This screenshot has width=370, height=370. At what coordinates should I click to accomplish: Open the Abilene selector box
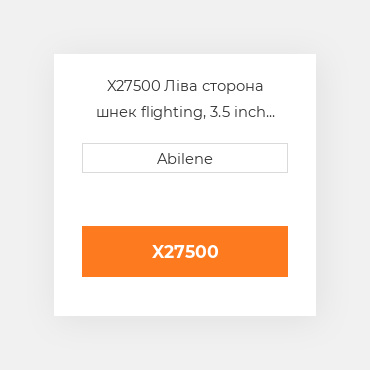[185, 158]
